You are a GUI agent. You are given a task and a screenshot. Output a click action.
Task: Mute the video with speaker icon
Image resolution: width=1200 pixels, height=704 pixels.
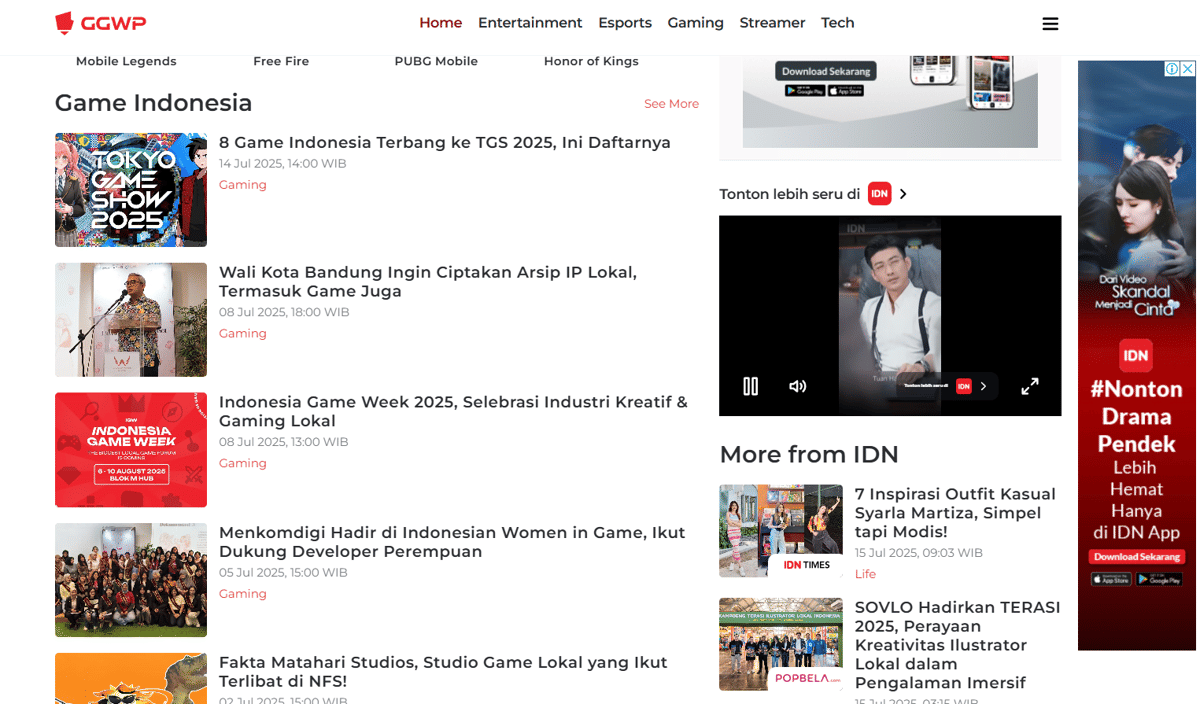pos(797,386)
